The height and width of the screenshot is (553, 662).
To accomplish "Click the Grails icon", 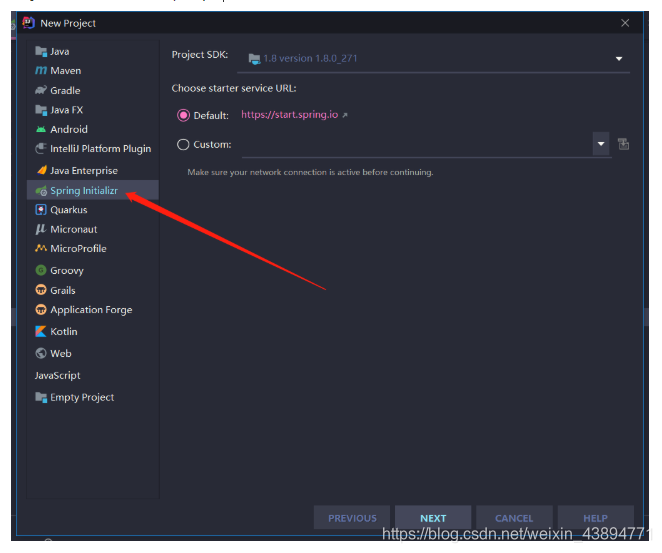I will [x=41, y=290].
